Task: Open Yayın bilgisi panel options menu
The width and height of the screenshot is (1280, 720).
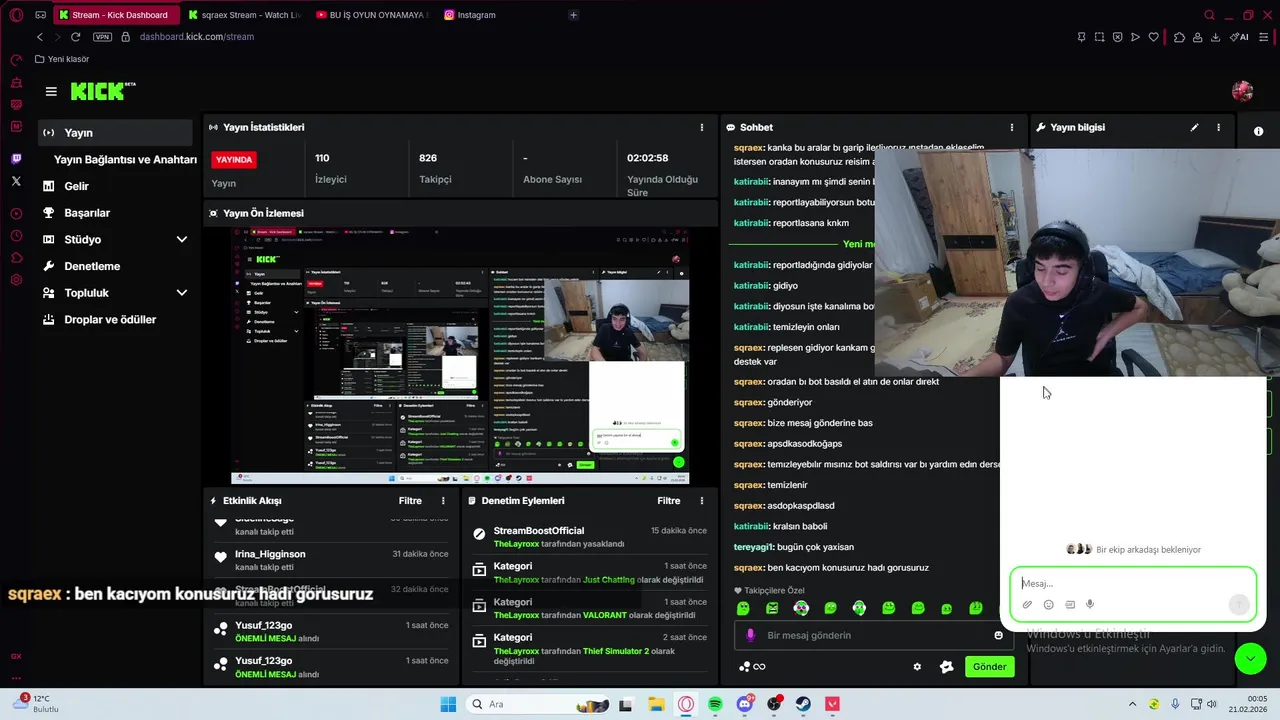Action: click(x=1218, y=127)
